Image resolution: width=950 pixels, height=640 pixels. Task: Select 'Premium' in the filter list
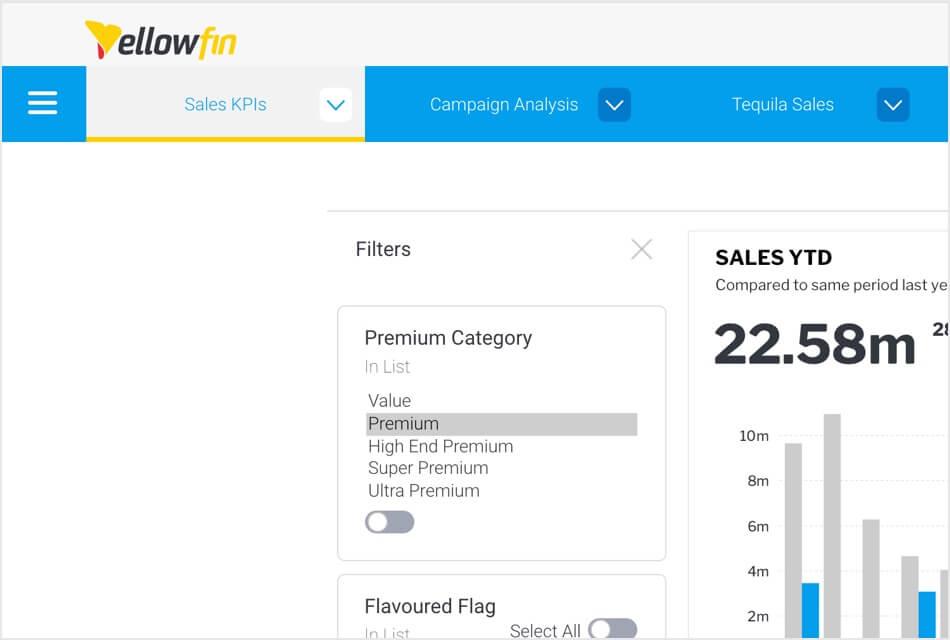tap(402, 423)
